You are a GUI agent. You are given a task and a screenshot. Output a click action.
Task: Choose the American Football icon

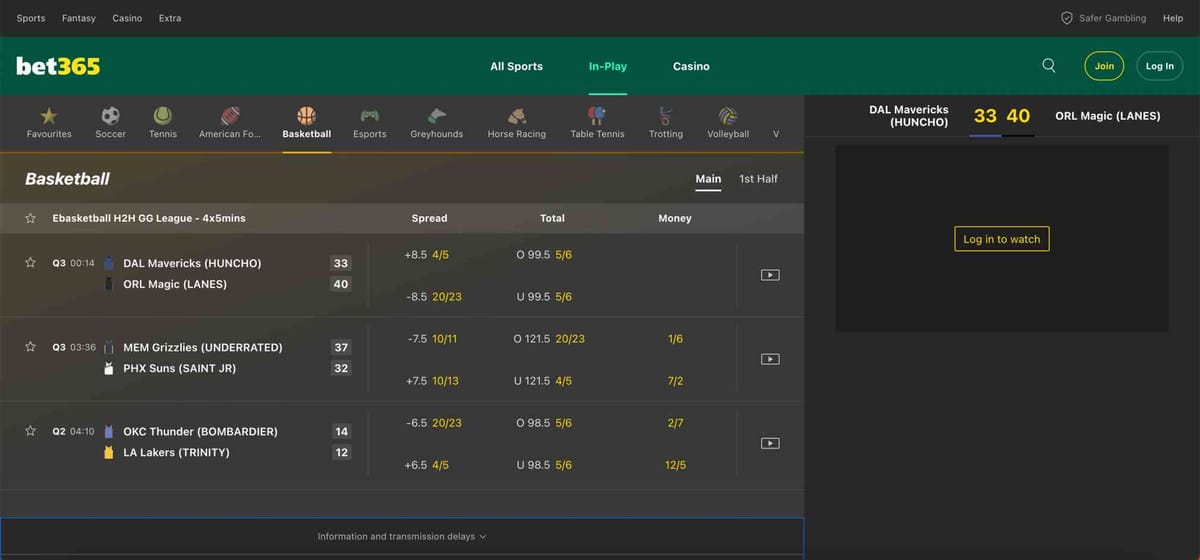pyautogui.click(x=230, y=115)
